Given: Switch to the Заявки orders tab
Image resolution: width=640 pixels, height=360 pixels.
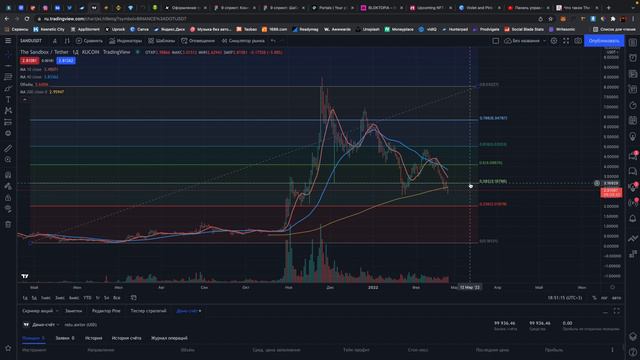Looking at the screenshot, I should point(65,338).
